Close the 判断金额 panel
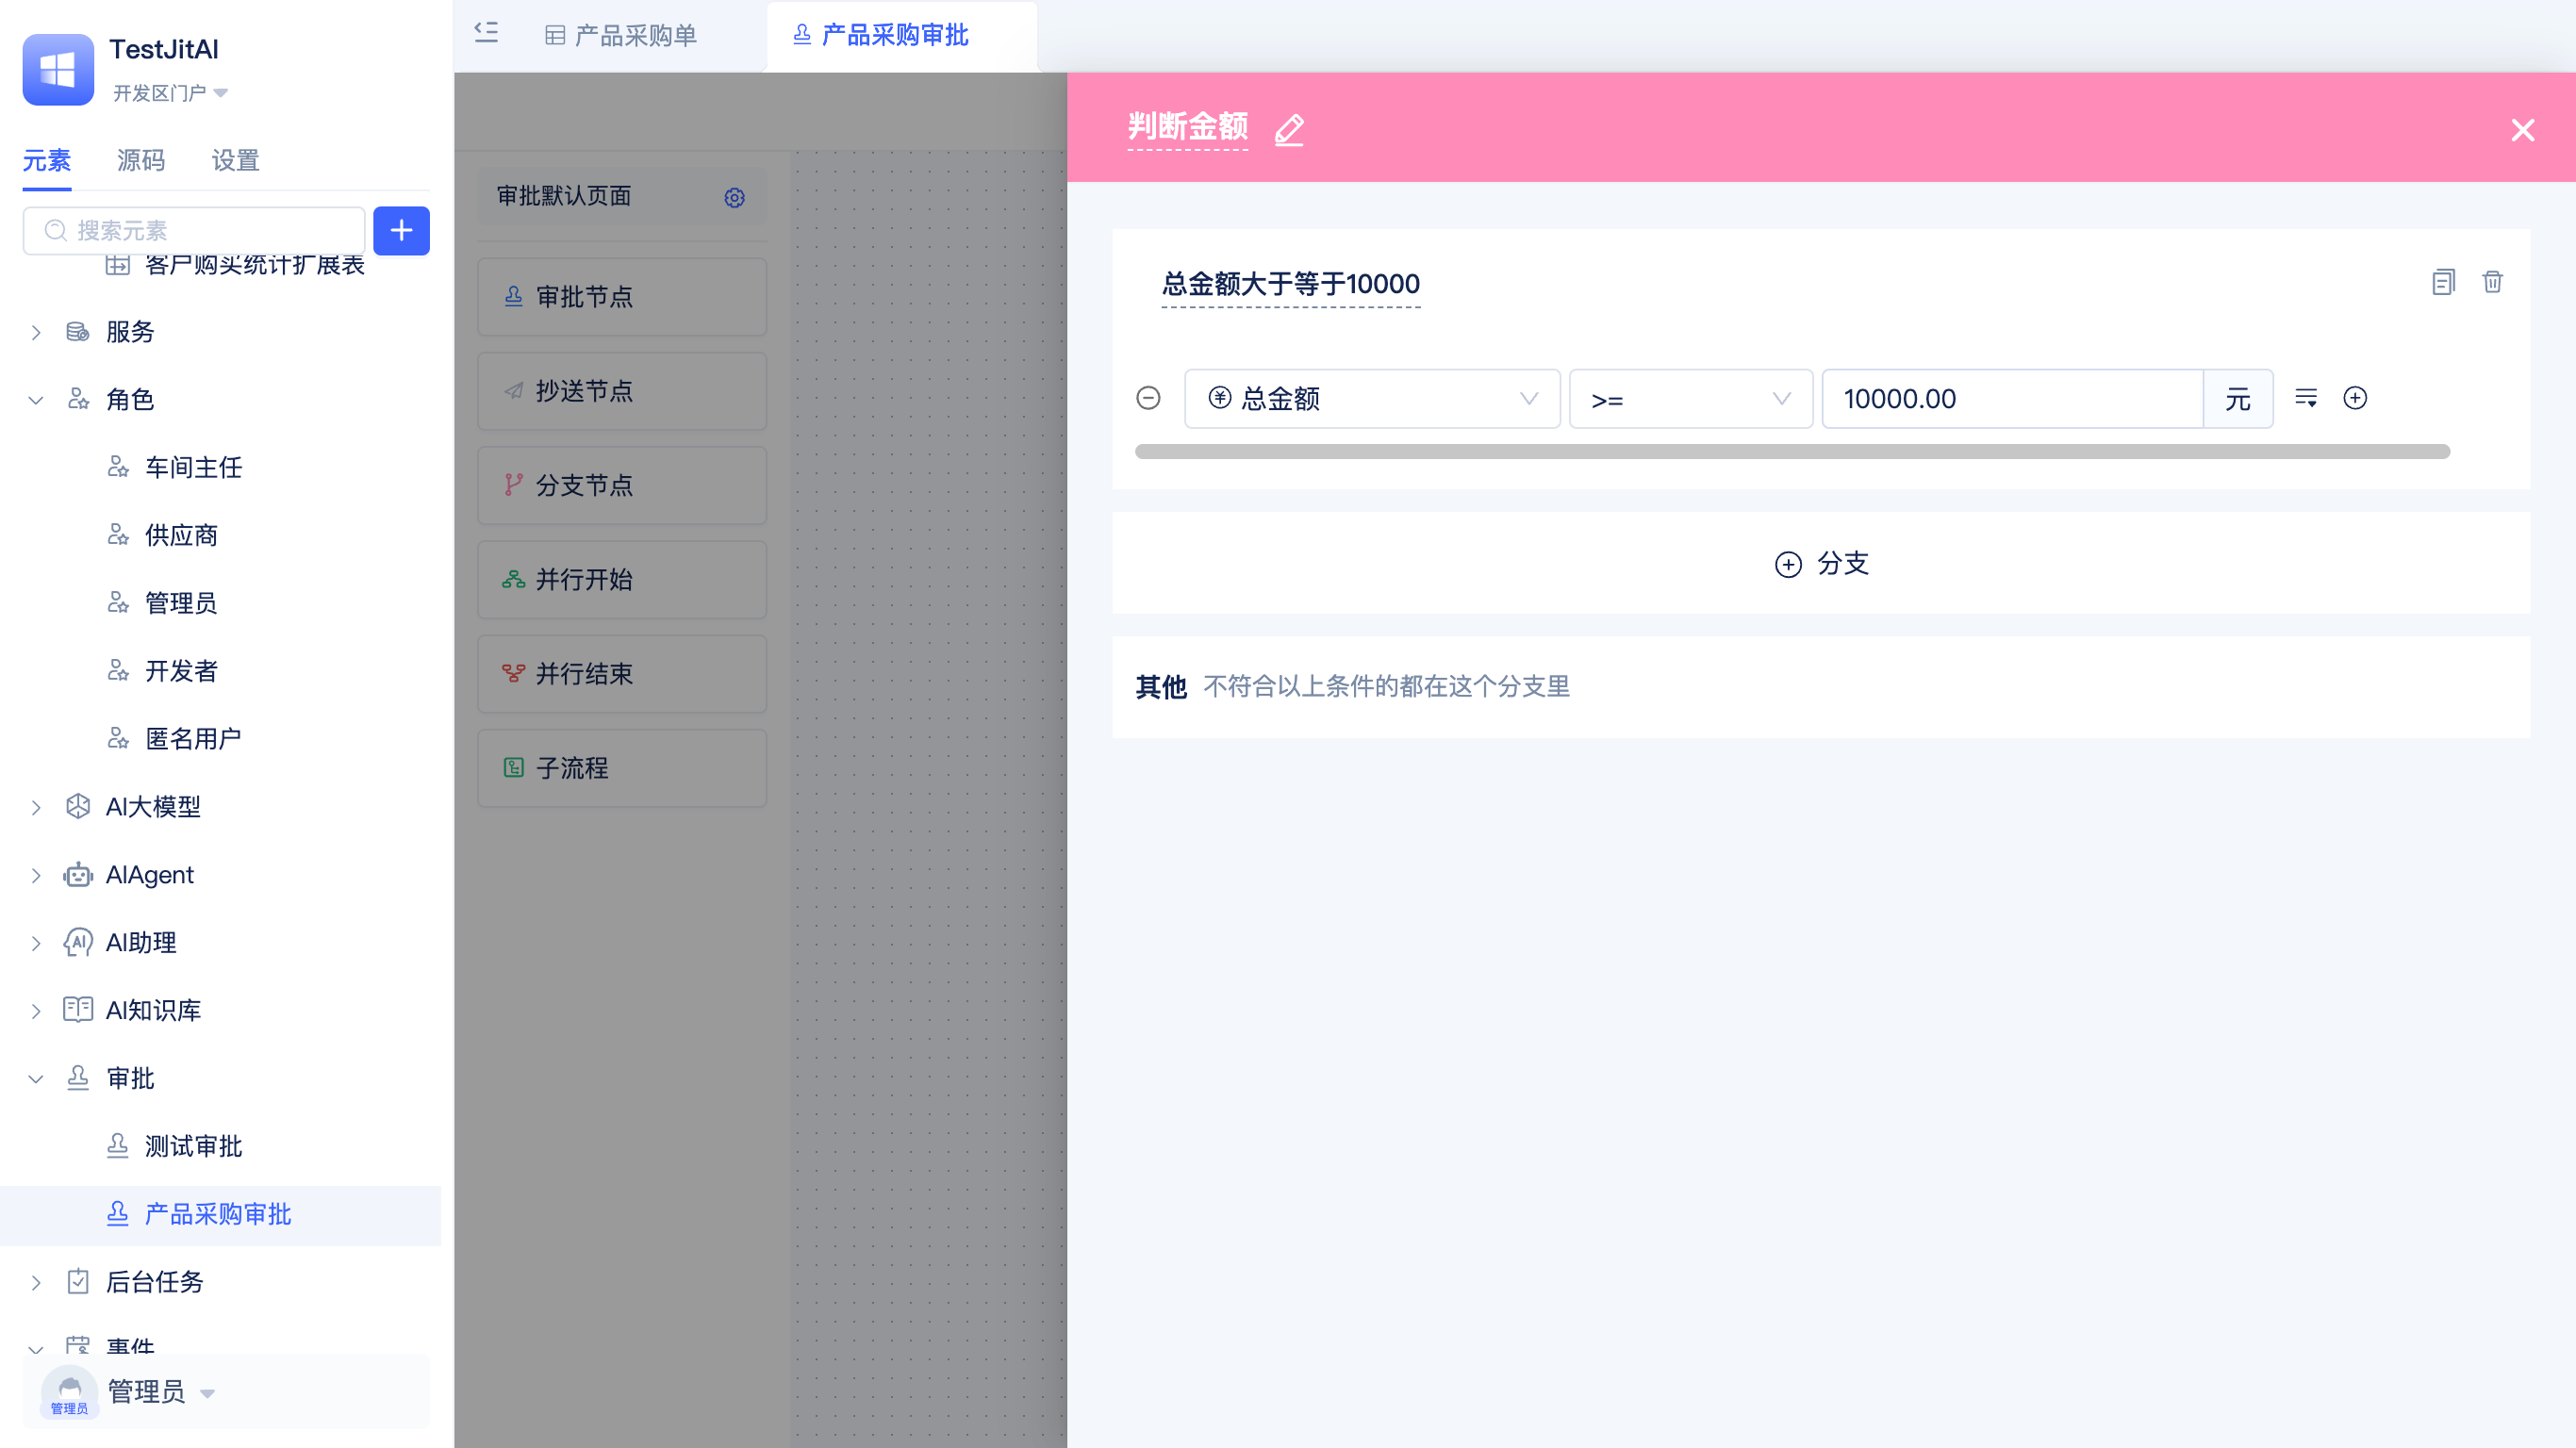This screenshot has height=1448, width=2576. coord(2522,130)
